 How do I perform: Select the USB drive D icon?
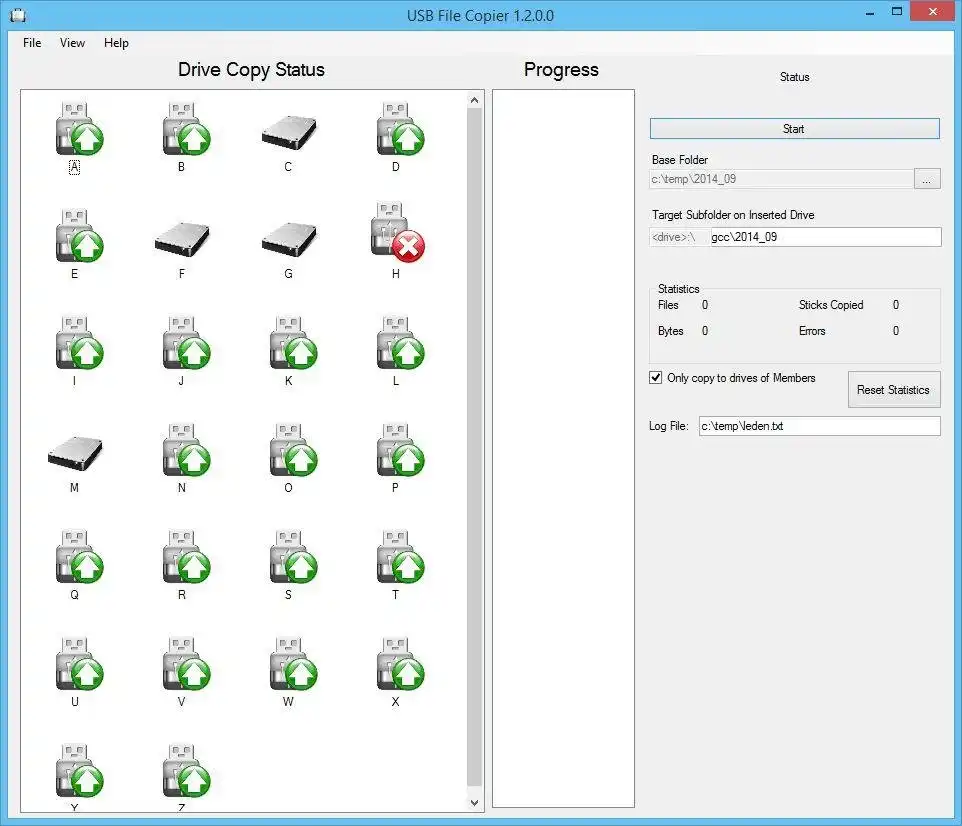click(401, 129)
